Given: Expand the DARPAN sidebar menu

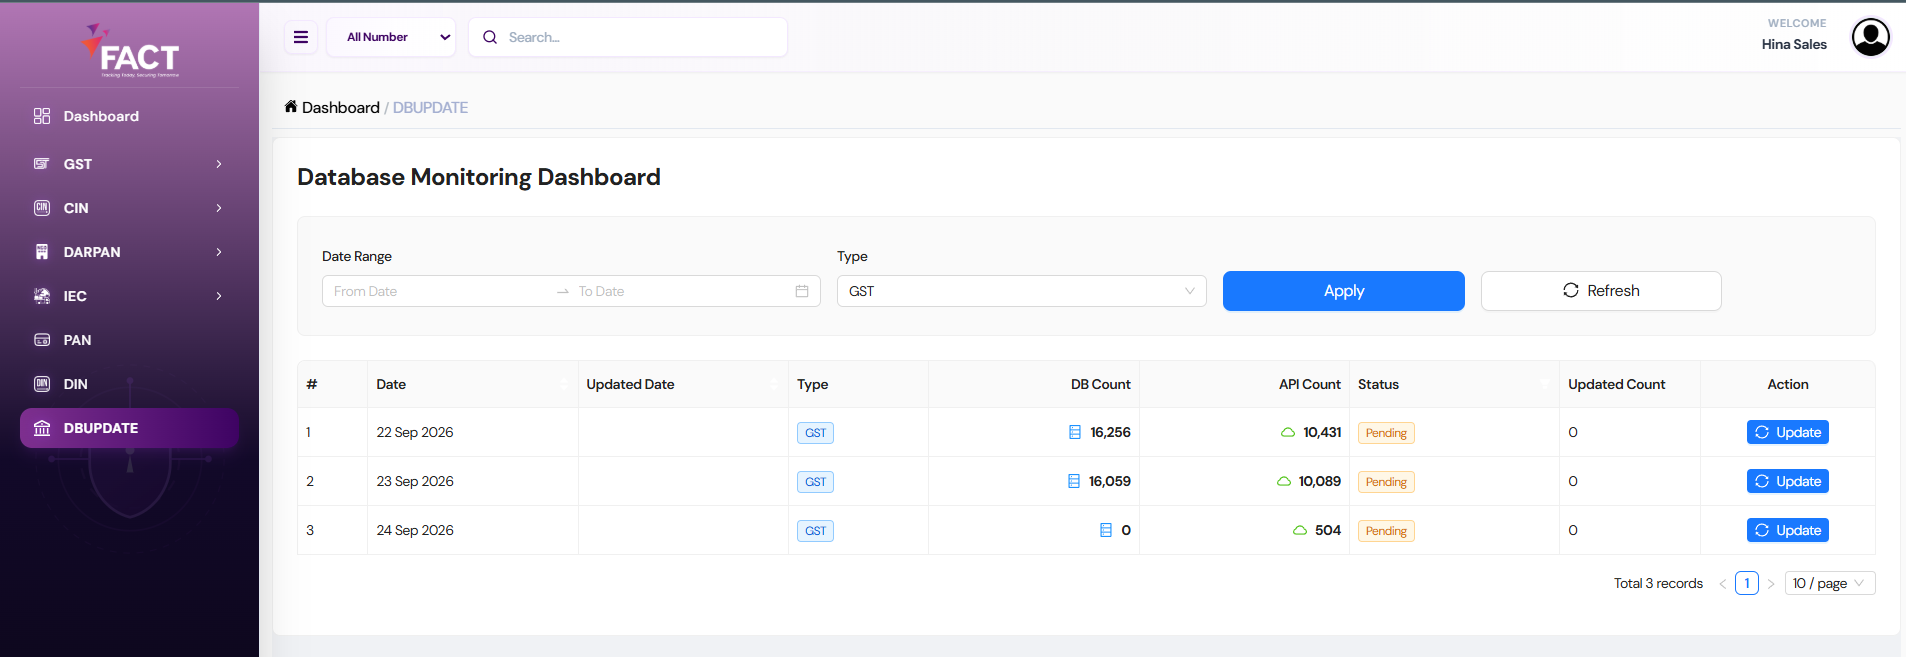Looking at the screenshot, I should pyautogui.click(x=129, y=252).
